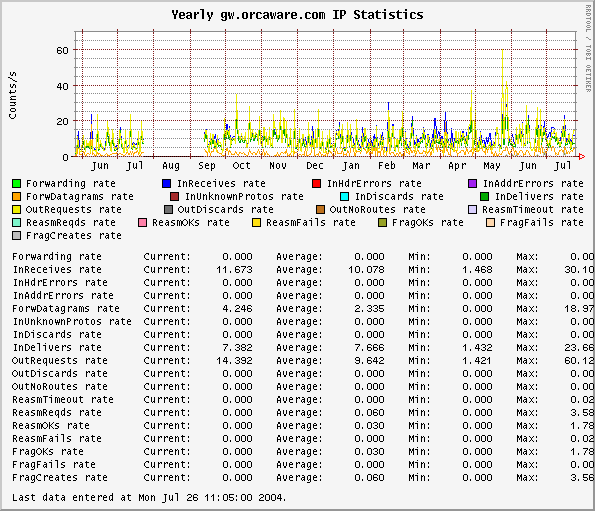Click OutRequests min value 1.421
The width and height of the screenshot is (595, 511).
click(477, 361)
